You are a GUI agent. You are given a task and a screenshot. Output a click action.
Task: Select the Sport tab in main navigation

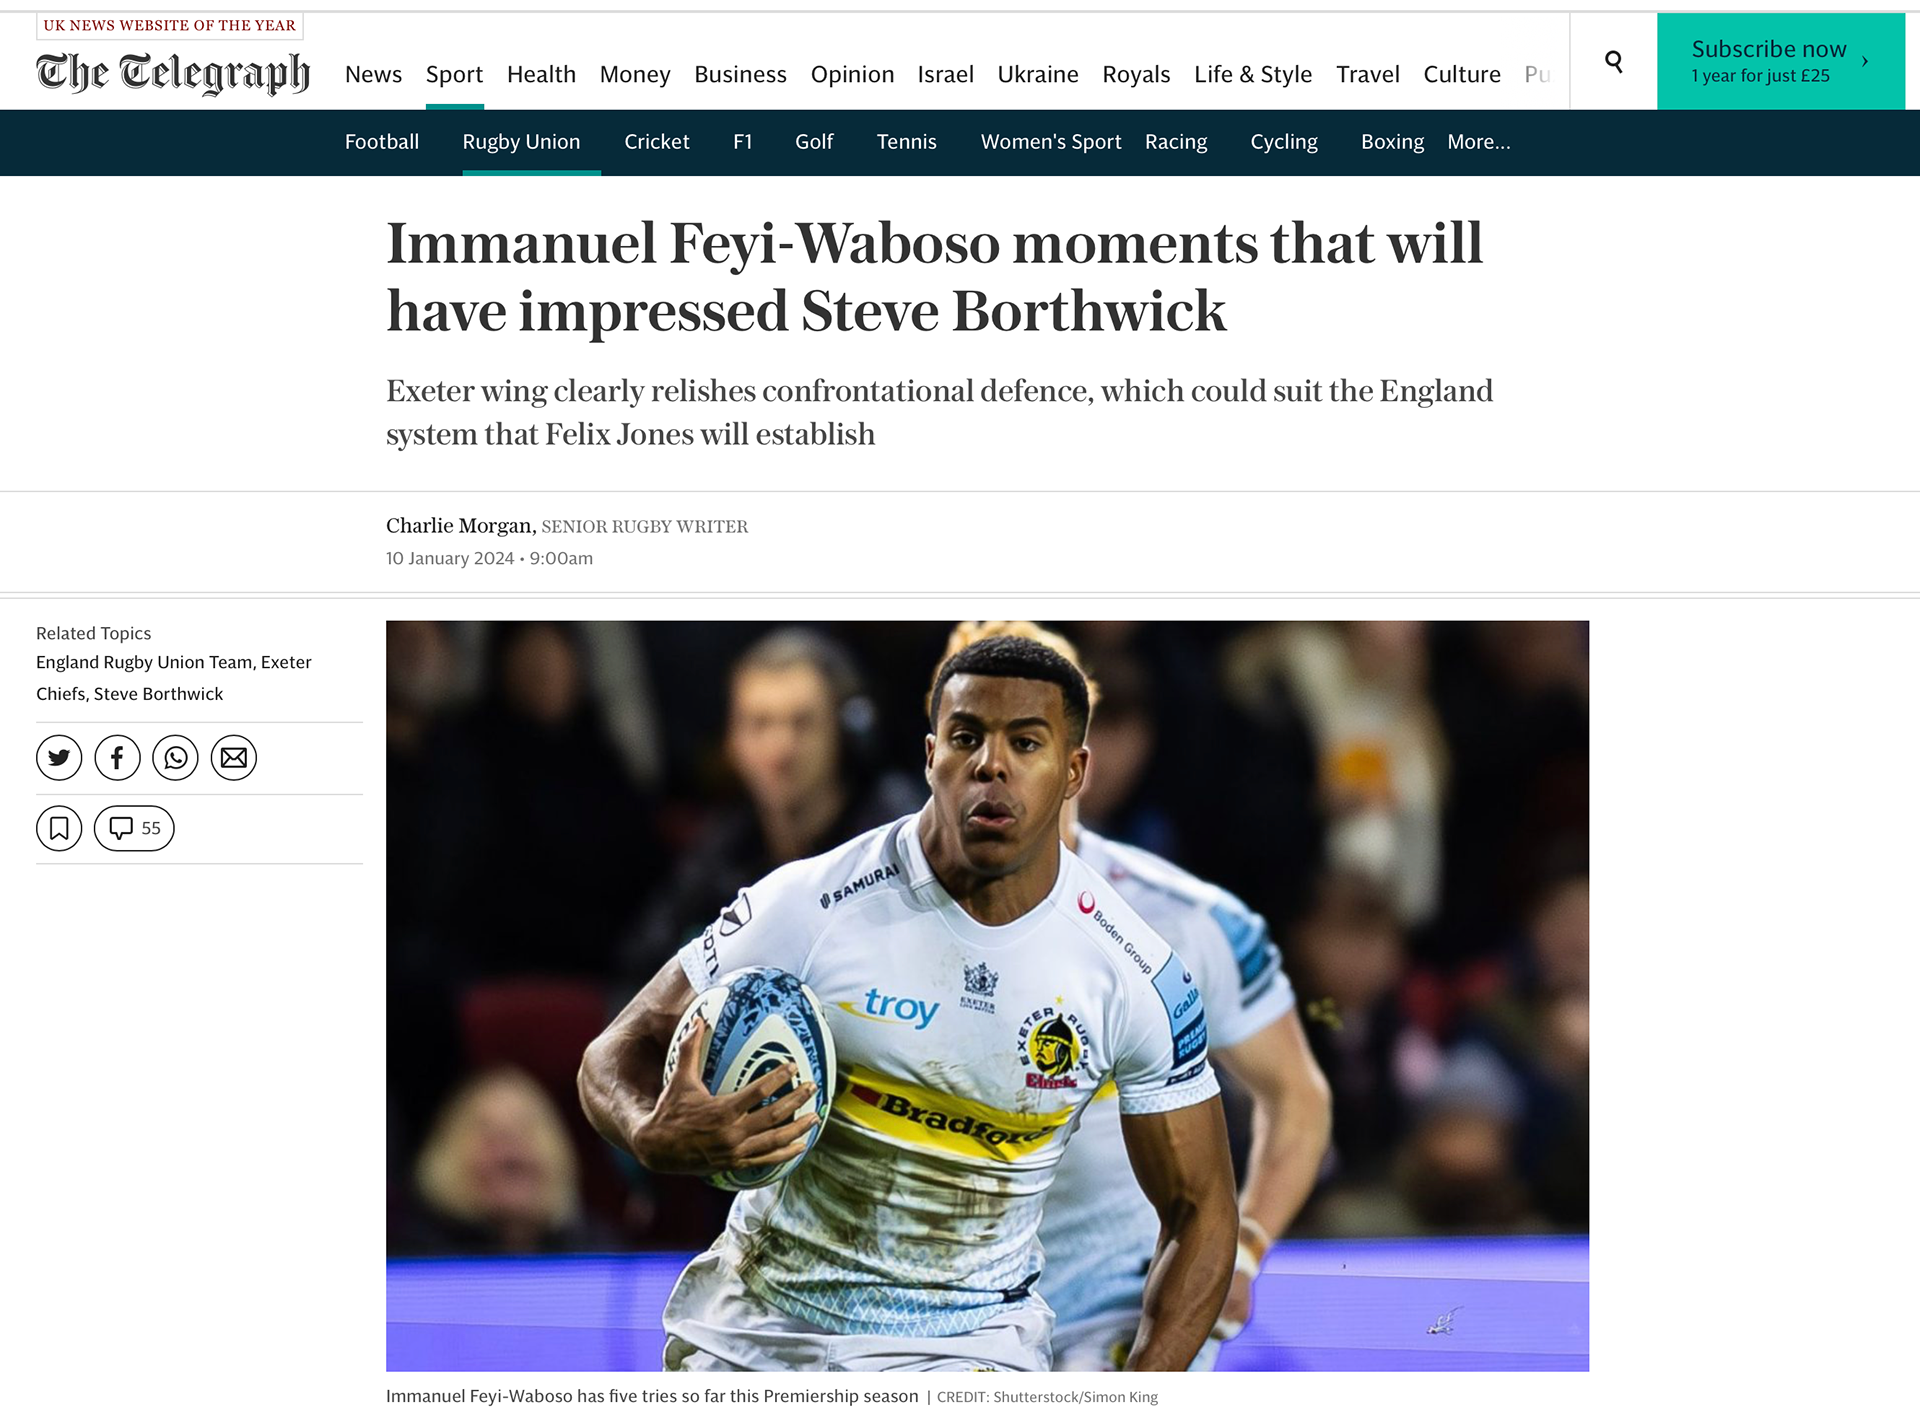pyautogui.click(x=454, y=75)
